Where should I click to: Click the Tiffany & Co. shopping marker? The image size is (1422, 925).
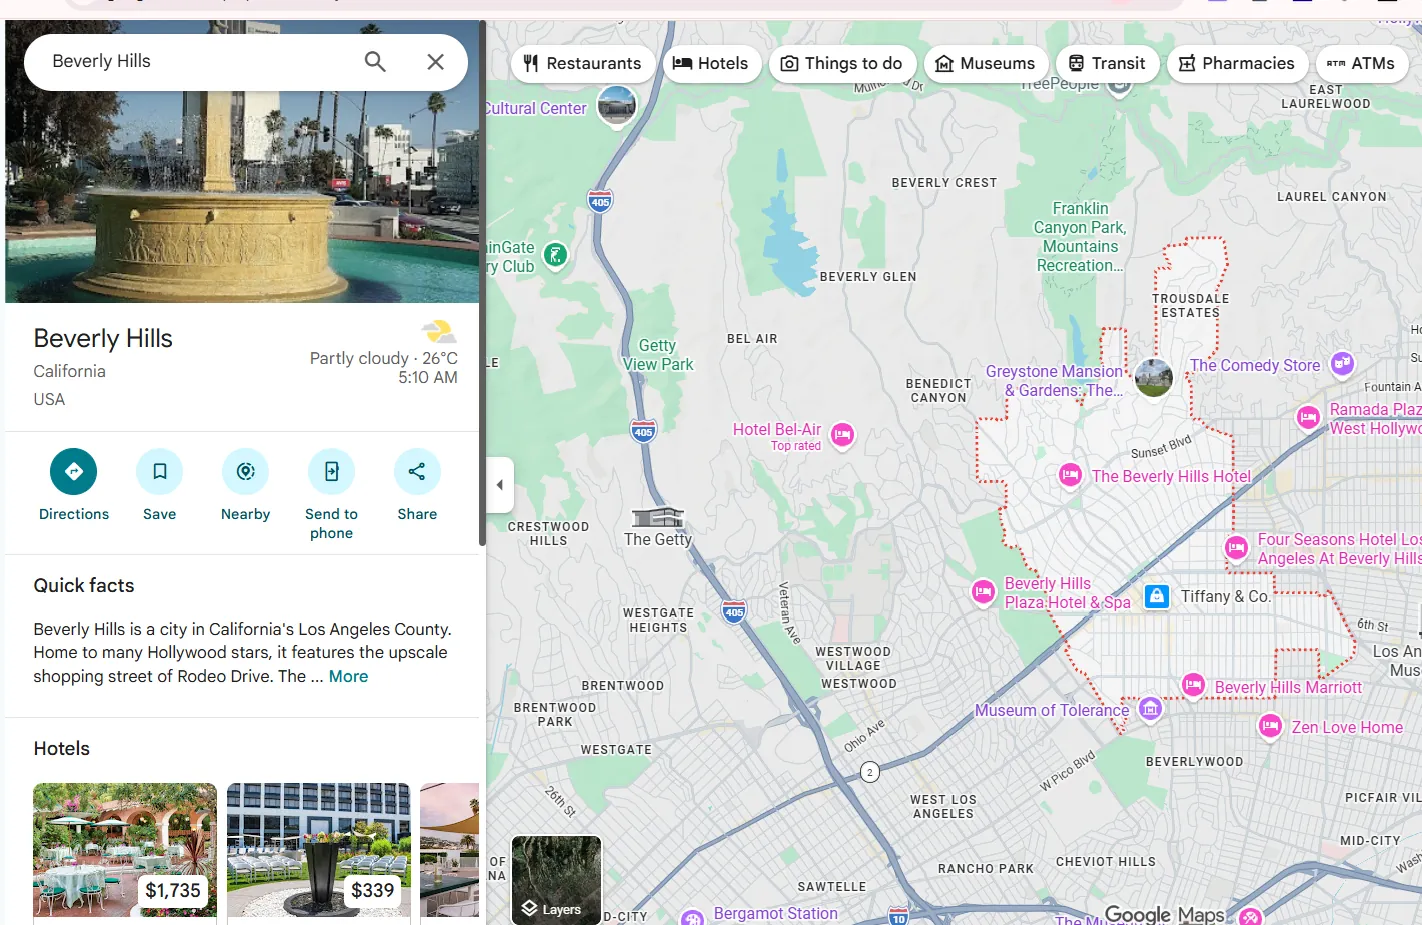point(1157,597)
